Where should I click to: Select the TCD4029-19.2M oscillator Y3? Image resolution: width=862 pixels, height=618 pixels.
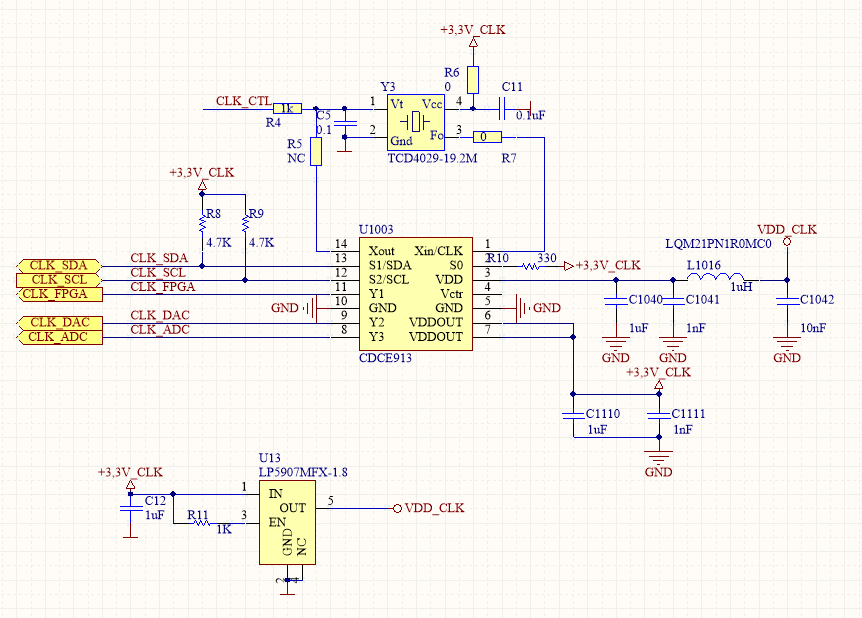click(416, 122)
